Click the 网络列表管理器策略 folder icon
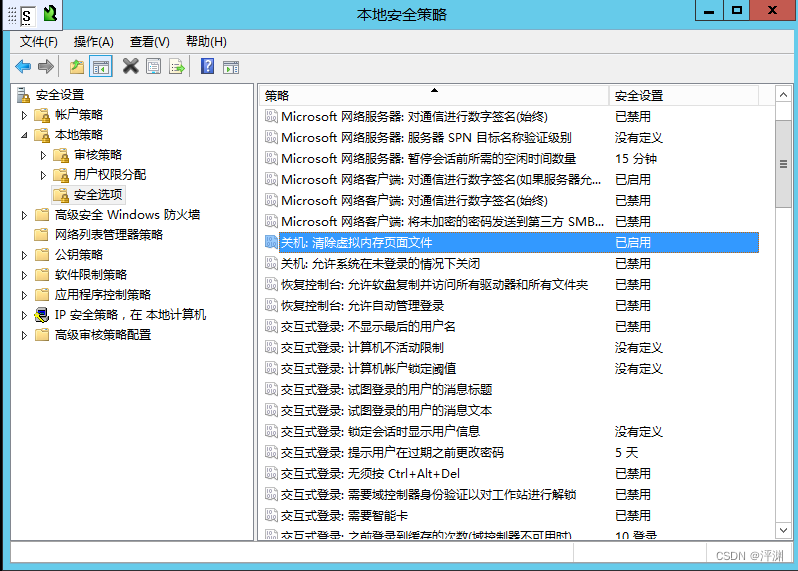This screenshot has width=798, height=571. [x=42, y=235]
